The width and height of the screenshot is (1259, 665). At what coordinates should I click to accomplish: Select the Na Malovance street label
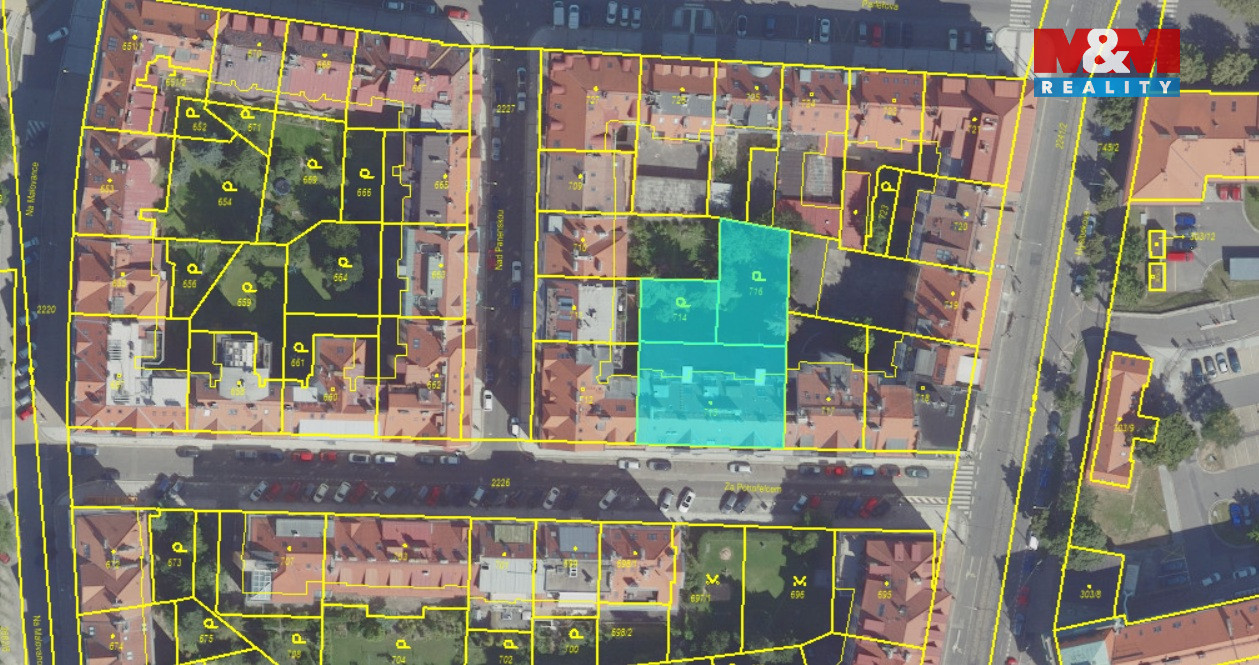(32, 182)
